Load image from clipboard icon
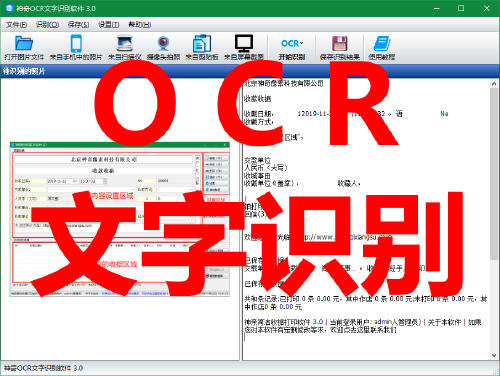Viewport: 500px width, 376px height. [202, 43]
